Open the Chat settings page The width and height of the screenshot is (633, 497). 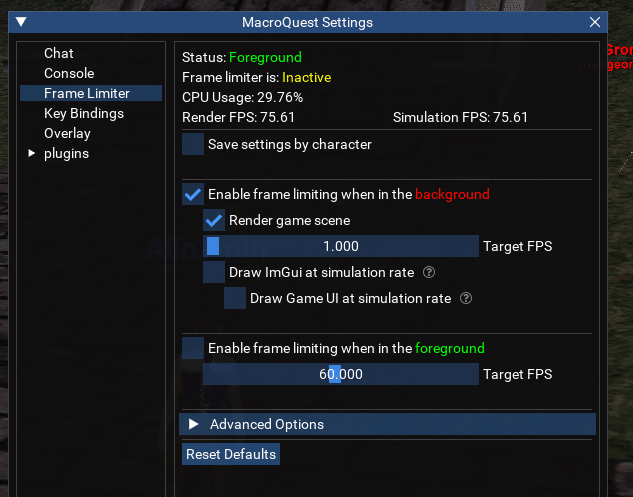click(x=59, y=53)
